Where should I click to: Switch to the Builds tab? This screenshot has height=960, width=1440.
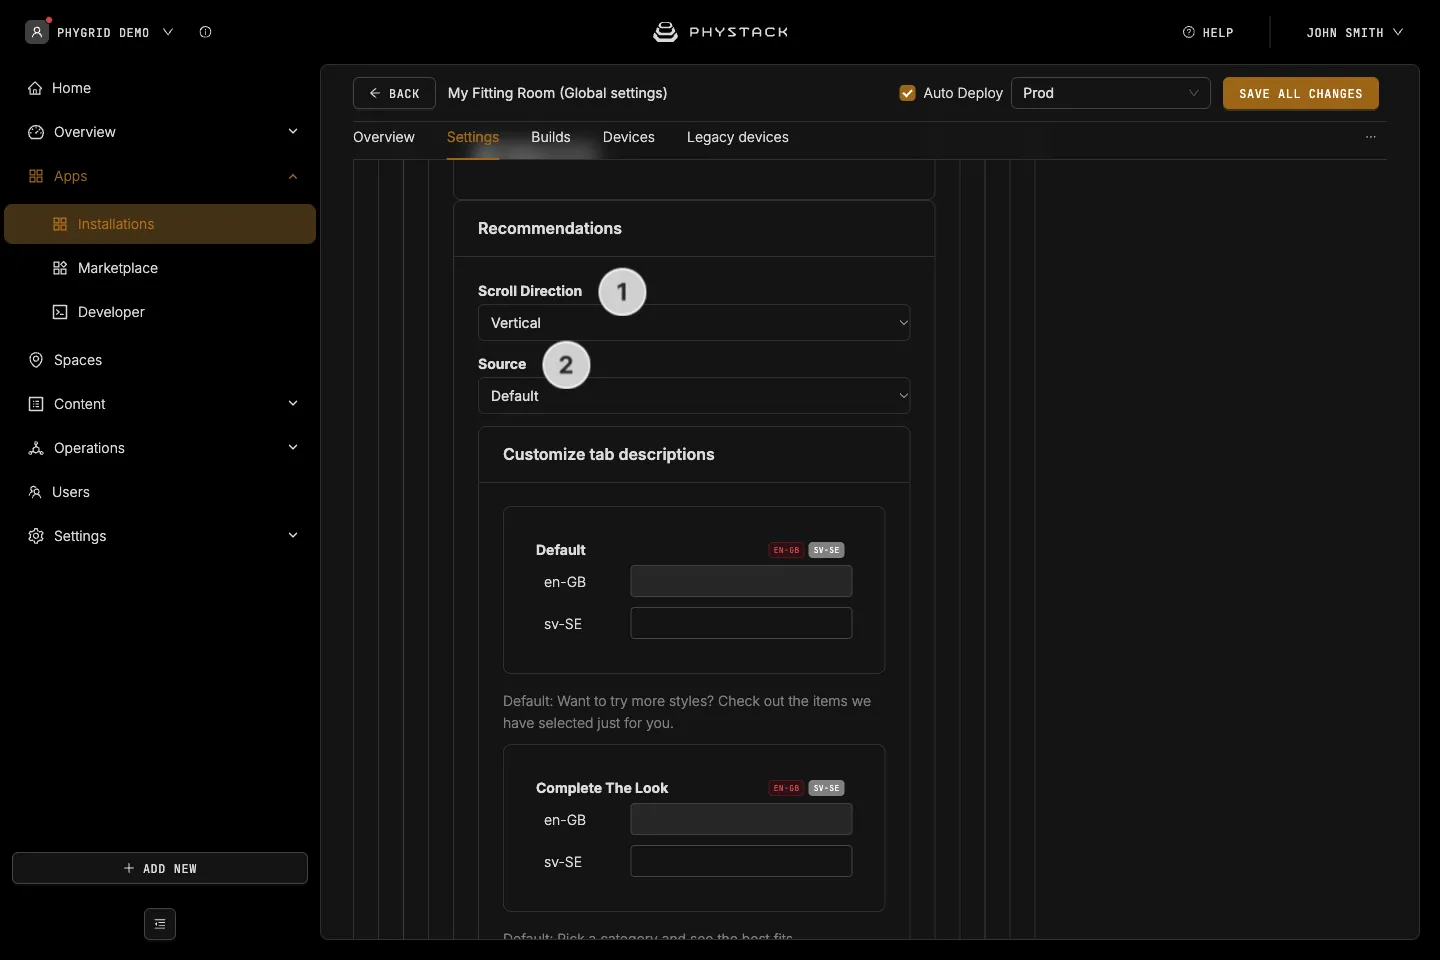click(x=551, y=137)
